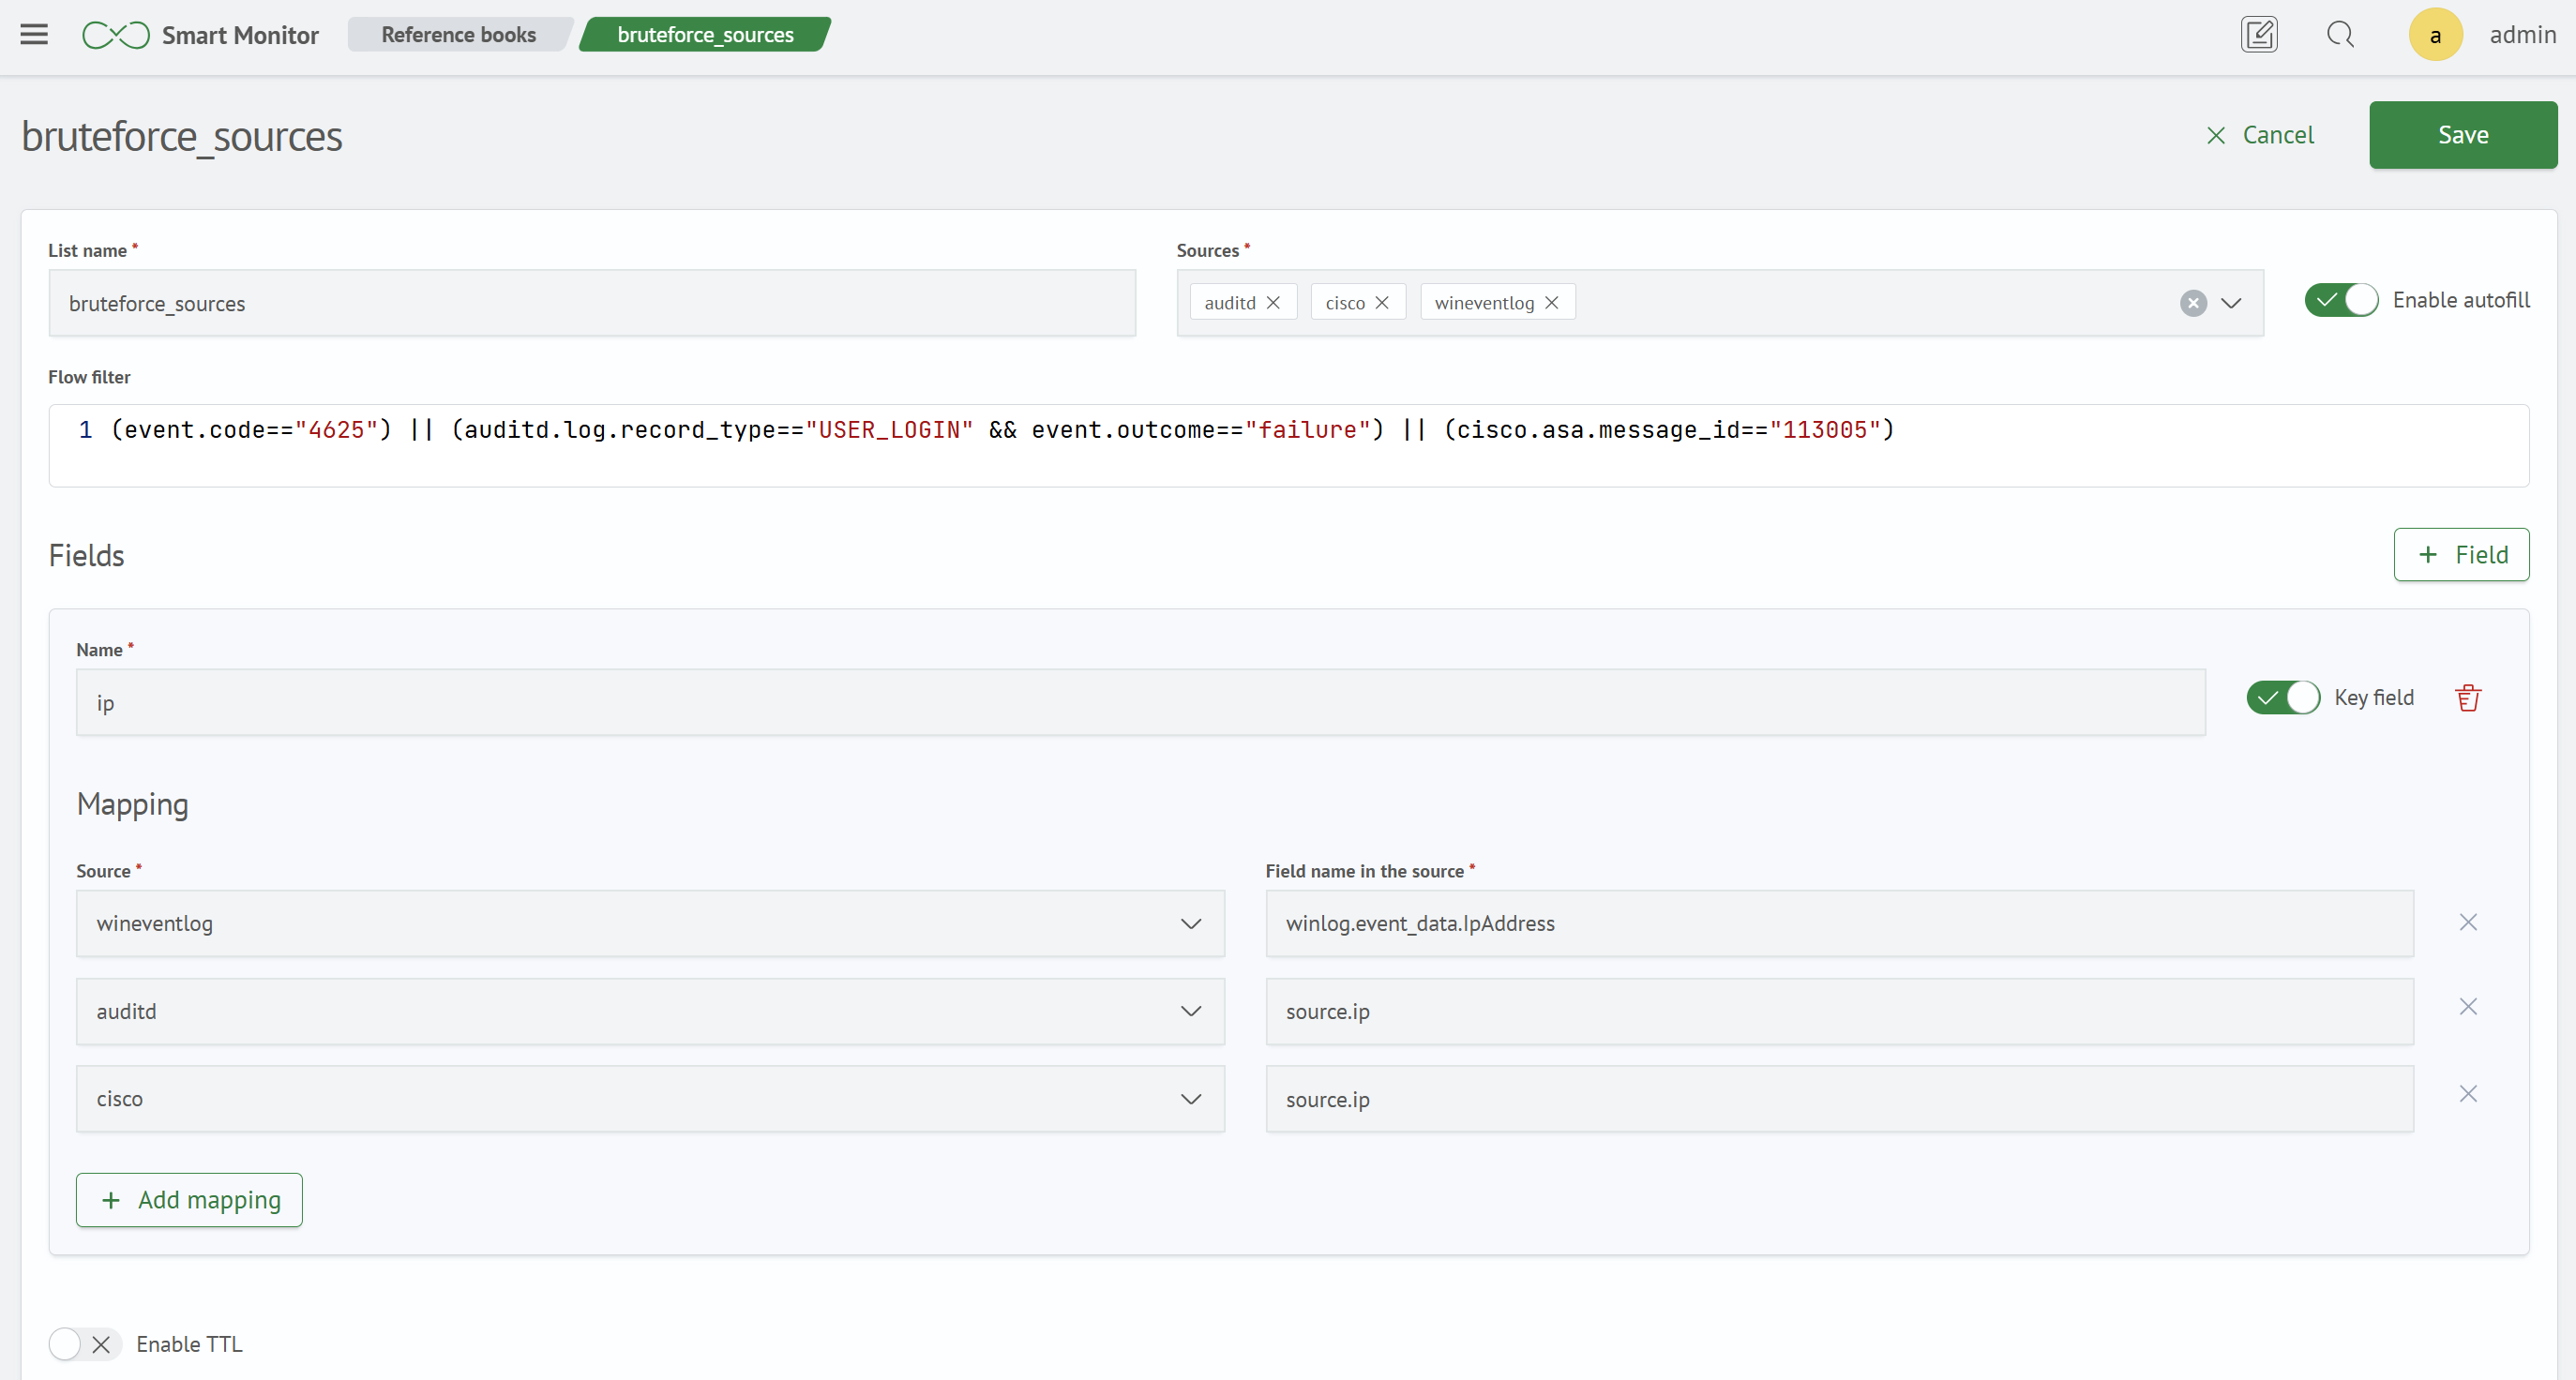
Task: Click the Fields section heading
Action: click(x=87, y=556)
